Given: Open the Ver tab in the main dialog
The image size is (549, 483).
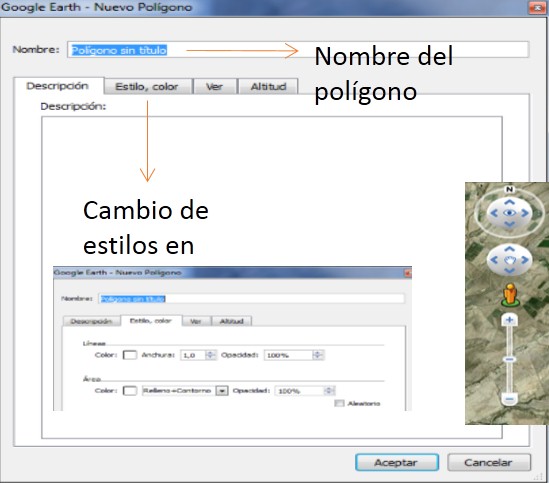Looking at the screenshot, I should pos(214,87).
